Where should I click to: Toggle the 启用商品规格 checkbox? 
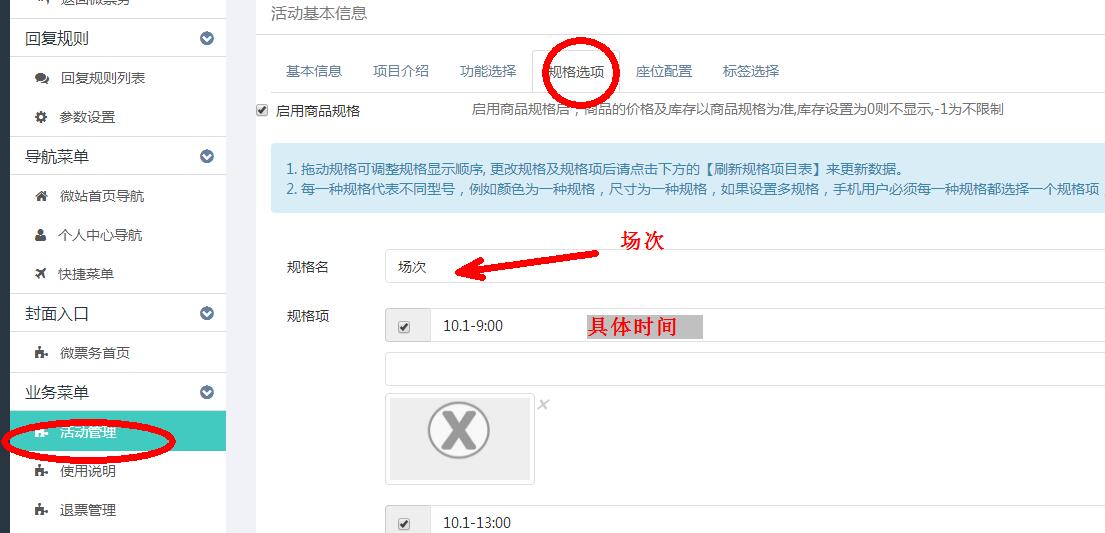tap(262, 110)
